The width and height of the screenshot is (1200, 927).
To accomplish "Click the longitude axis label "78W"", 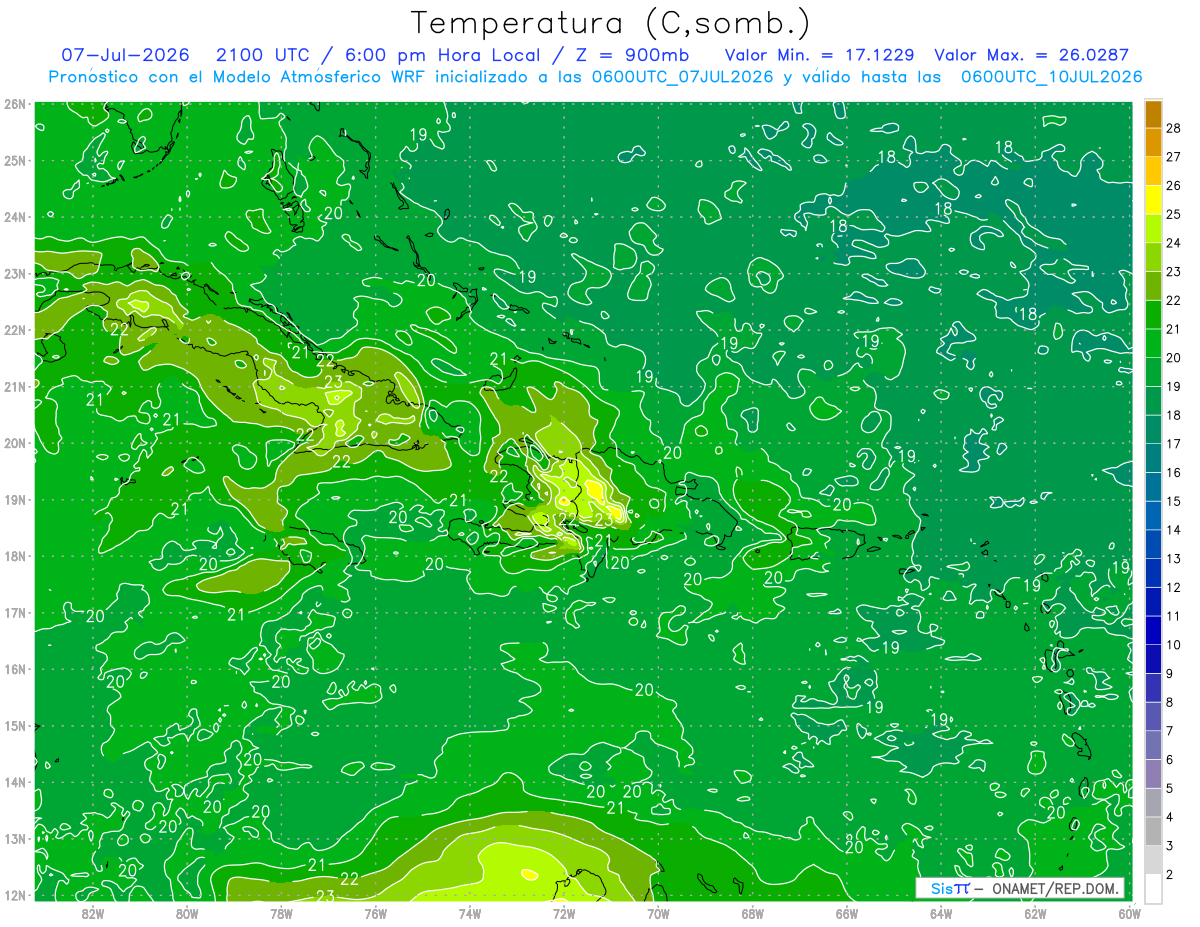I will (x=281, y=913).
